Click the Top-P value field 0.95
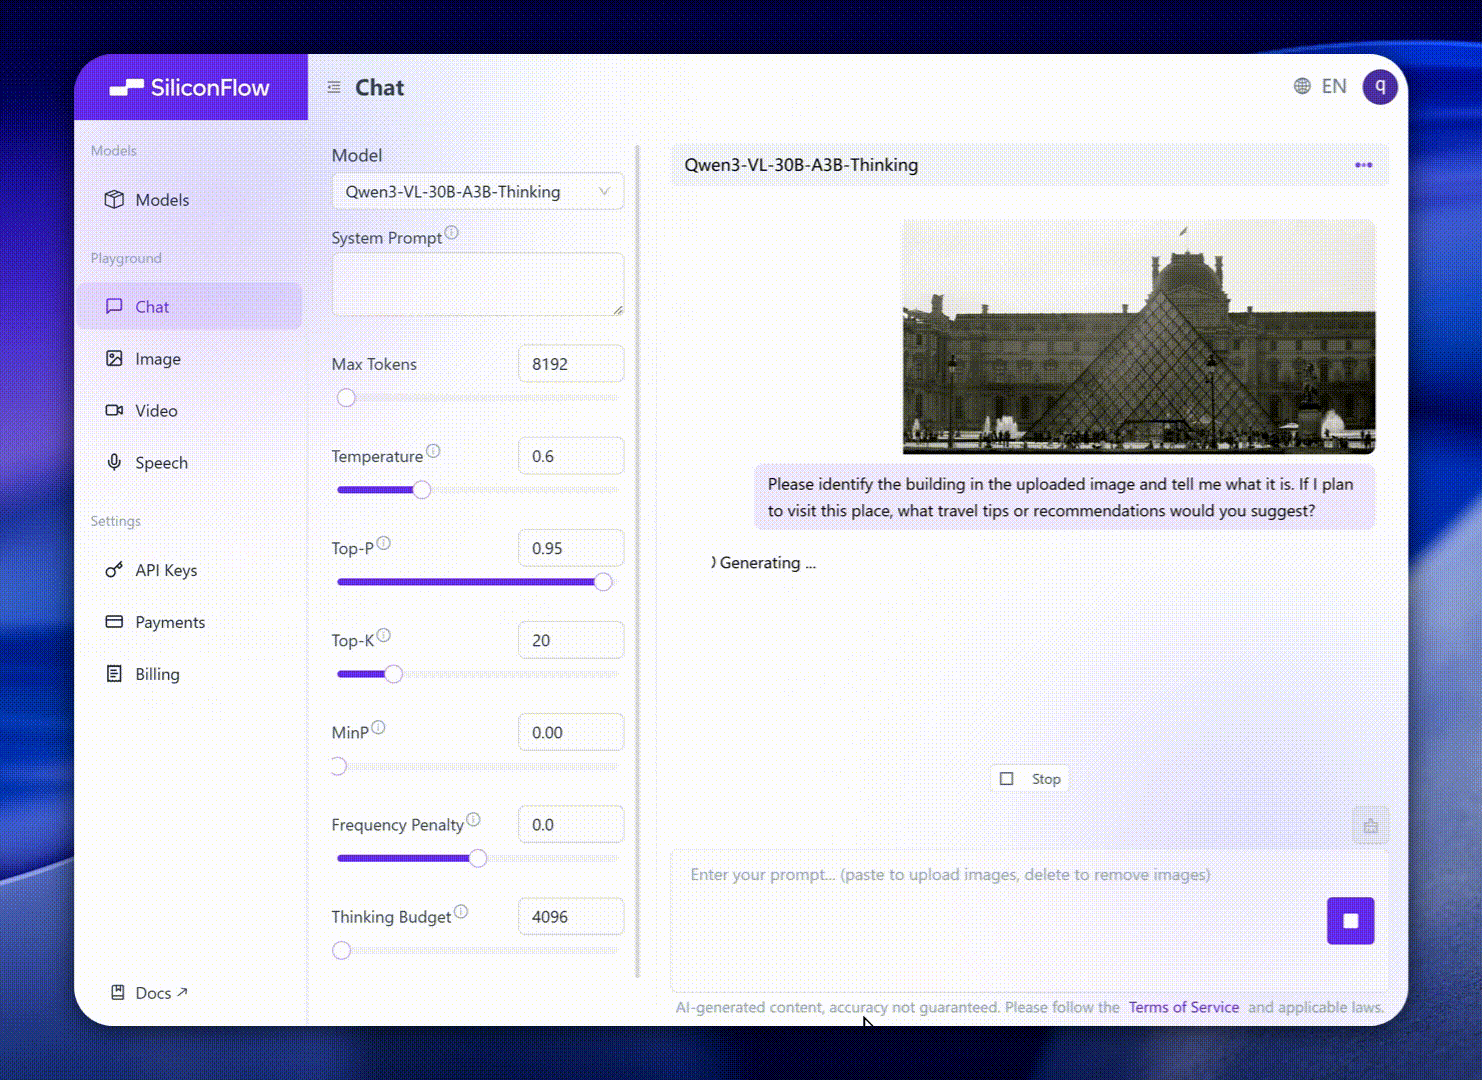1482x1080 pixels. pos(571,548)
